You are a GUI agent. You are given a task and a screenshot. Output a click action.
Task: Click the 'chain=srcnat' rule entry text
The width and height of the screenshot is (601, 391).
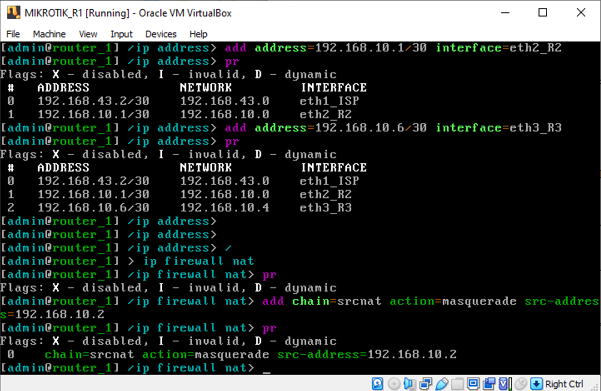pyautogui.click(x=89, y=354)
